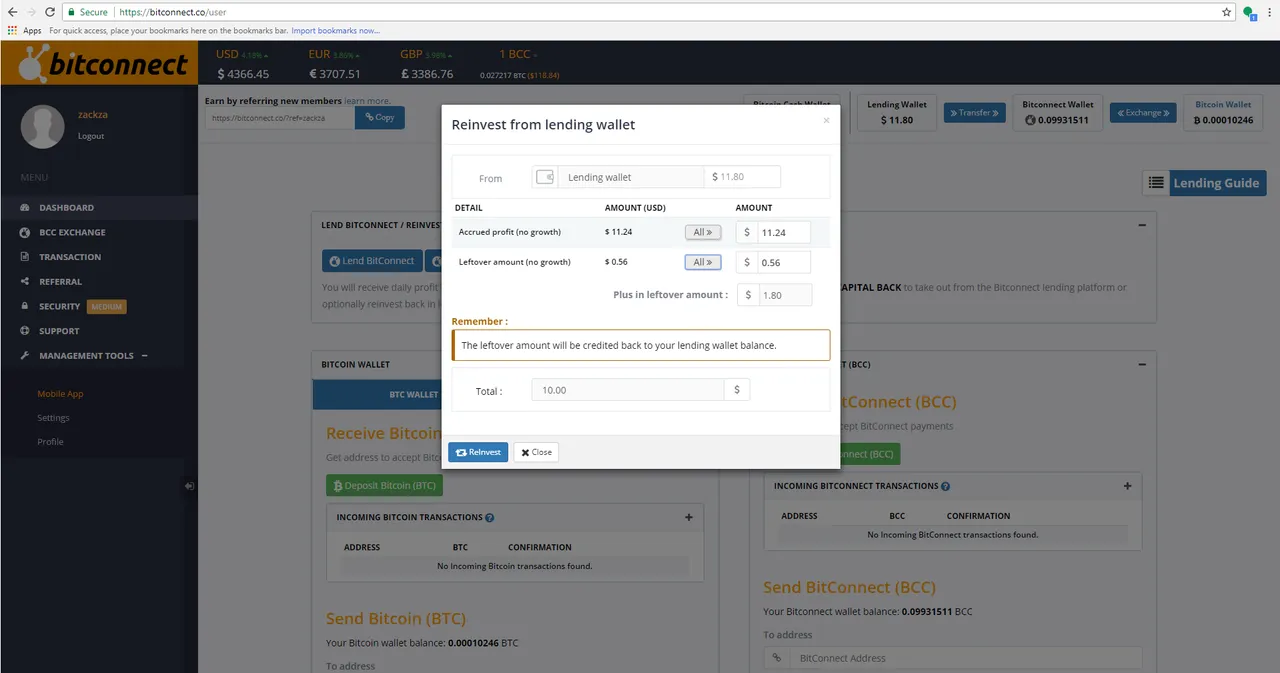Click All for Accrued profit row
This screenshot has height=673, width=1280.
click(703, 232)
